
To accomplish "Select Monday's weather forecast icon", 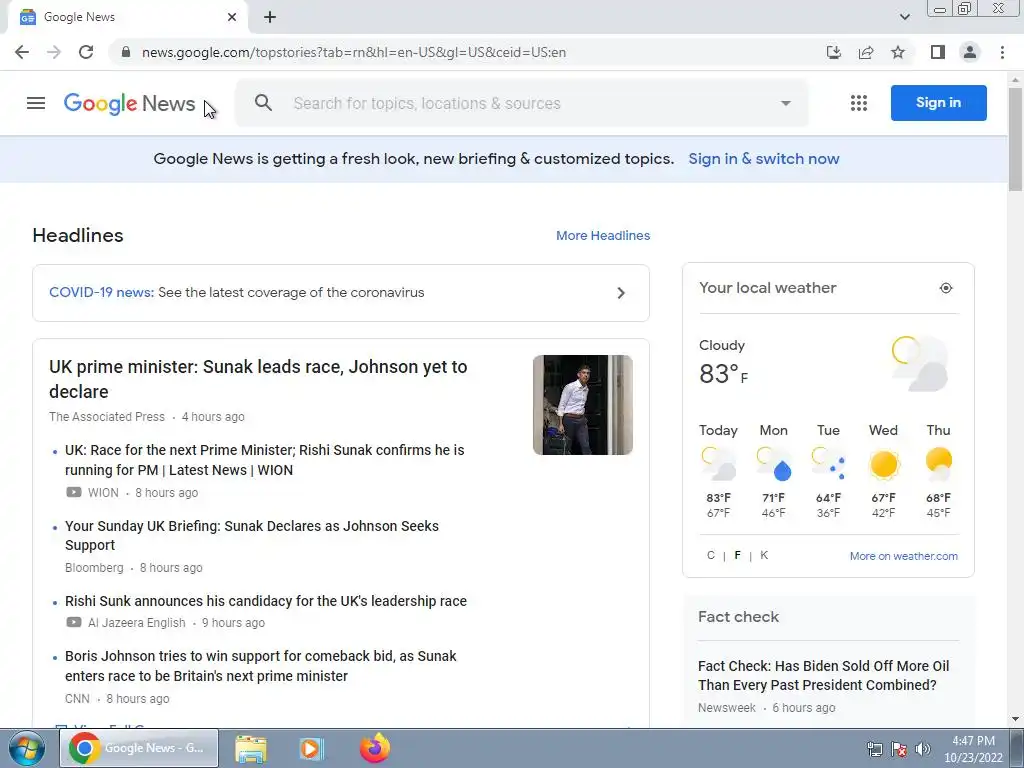I will click(x=774, y=463).
